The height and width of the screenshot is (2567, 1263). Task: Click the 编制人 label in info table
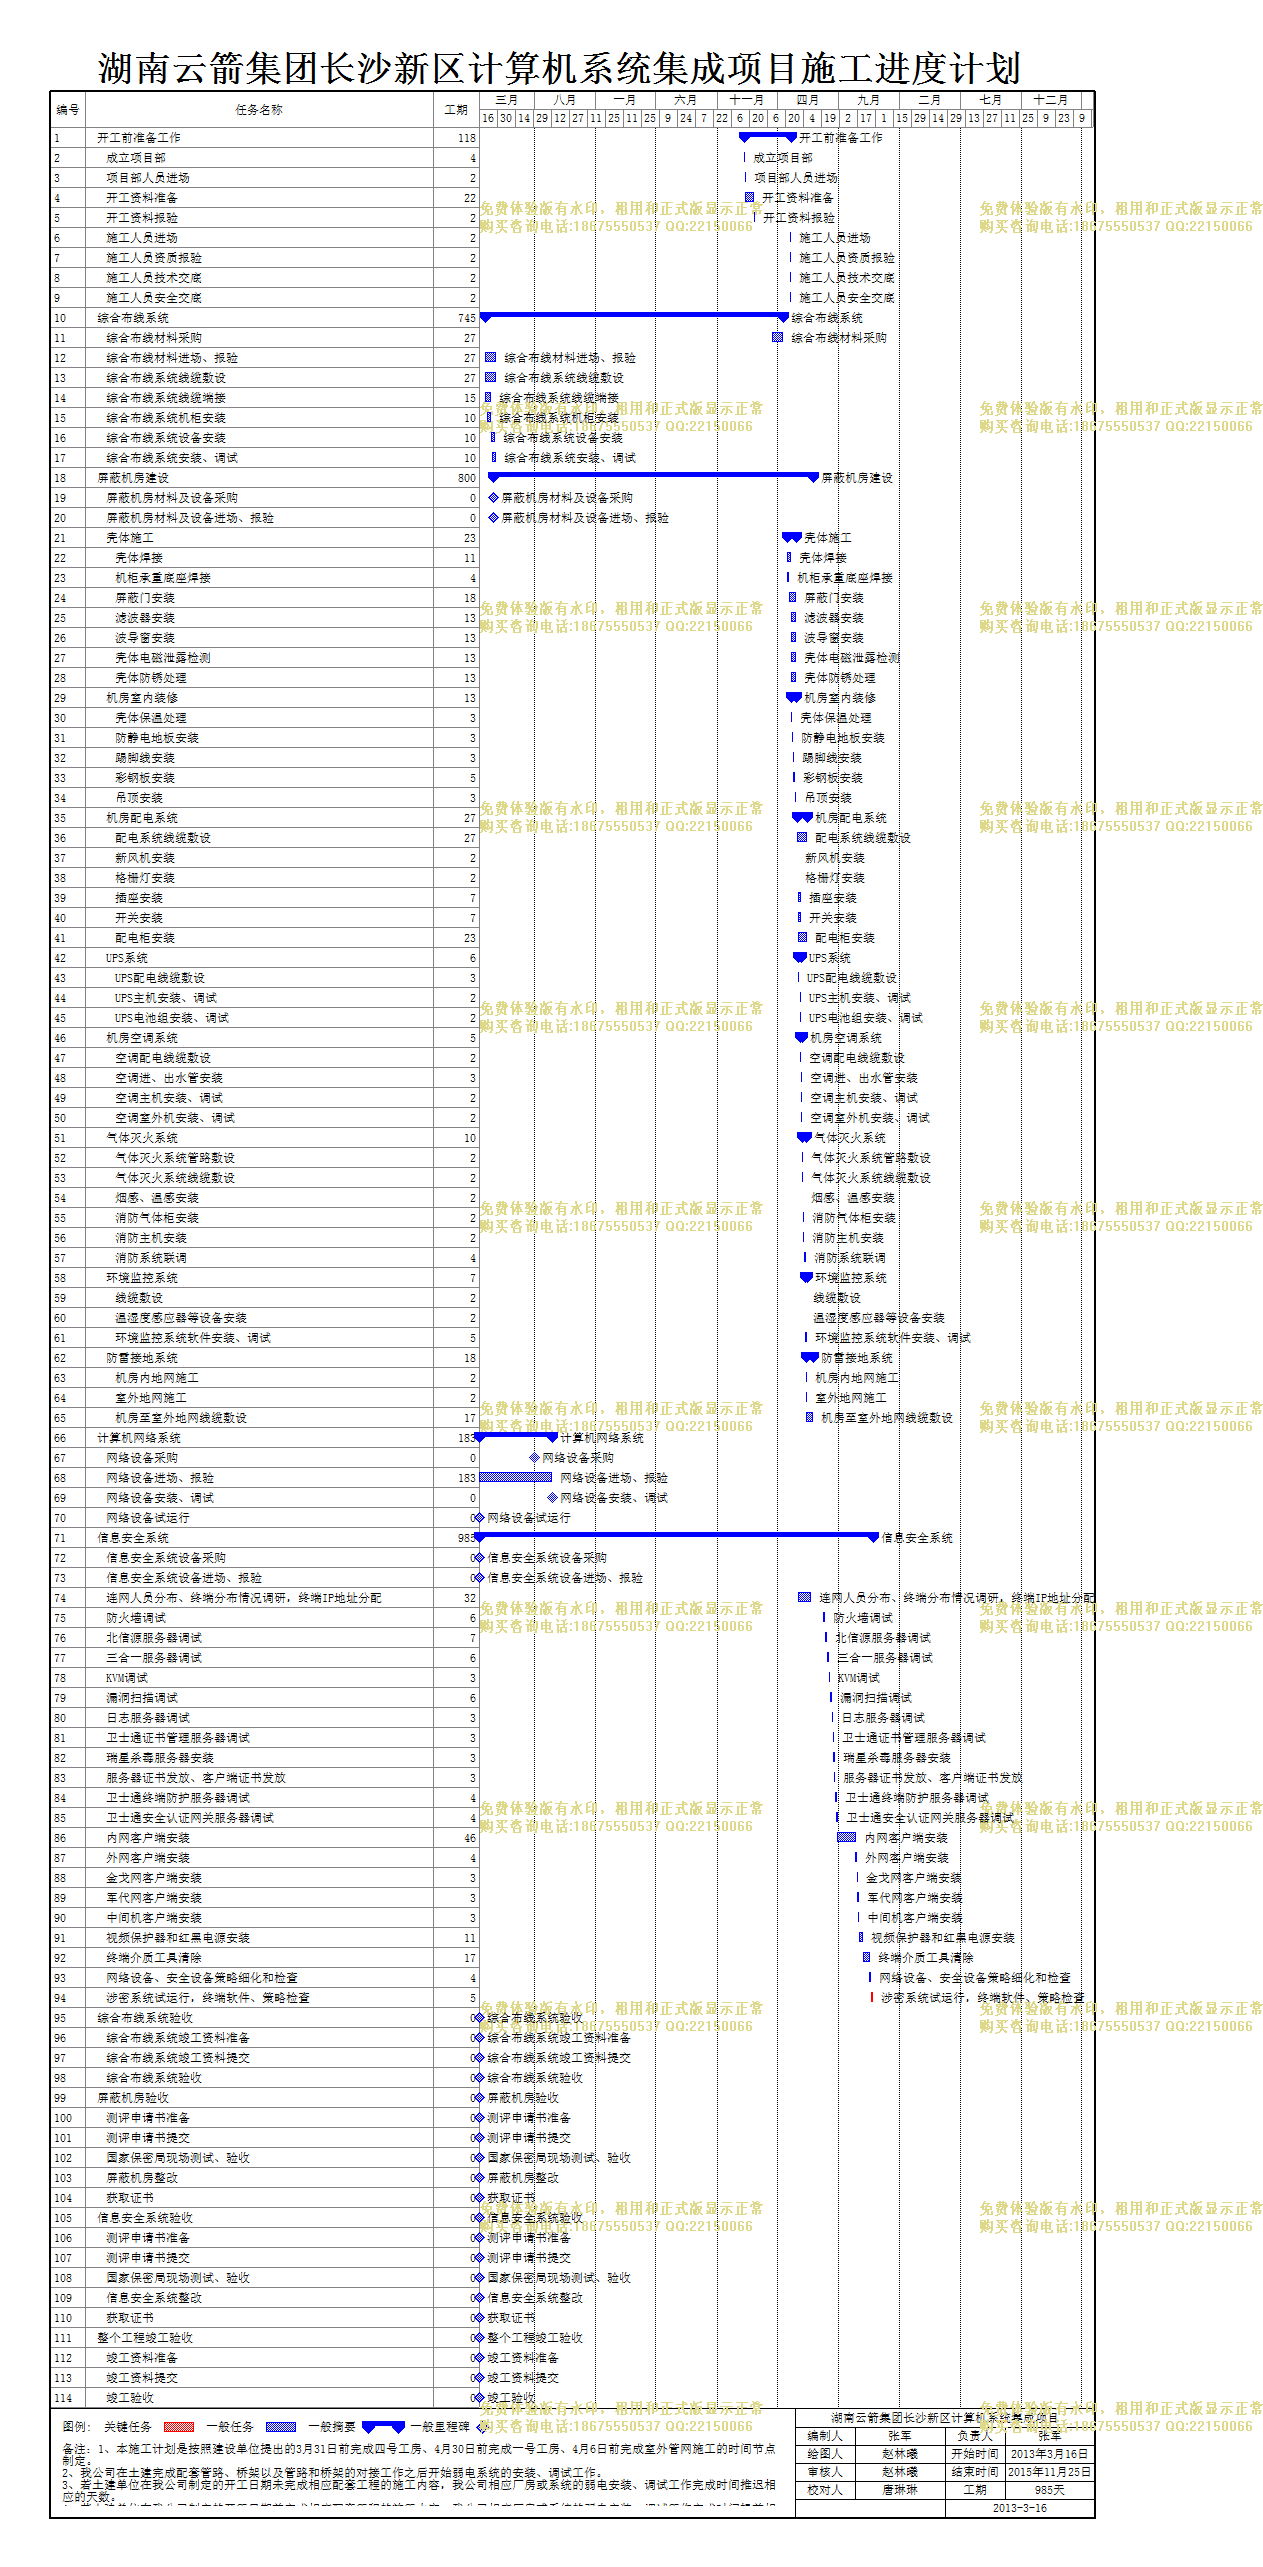point(825,2436)
